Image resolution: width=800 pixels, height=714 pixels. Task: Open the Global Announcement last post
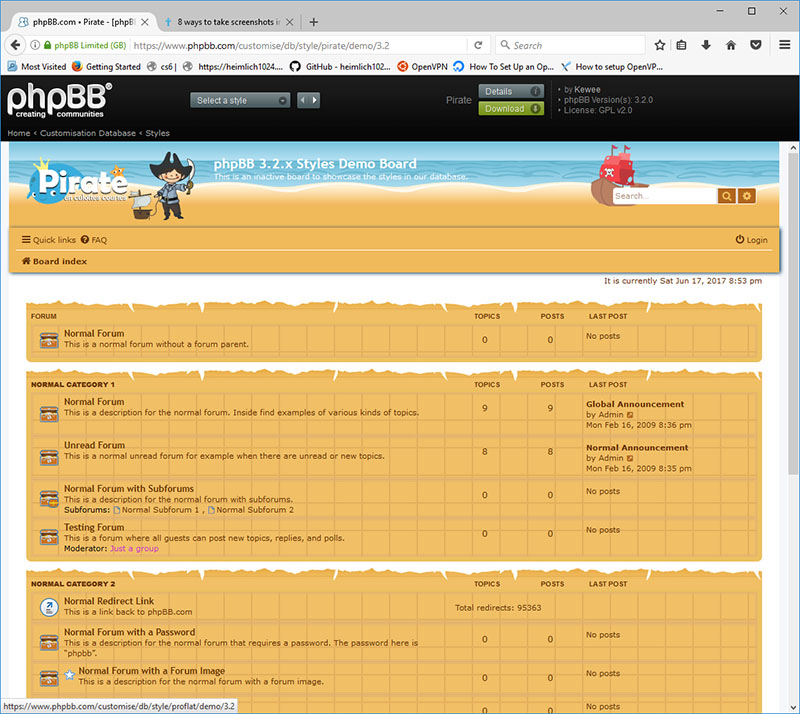click(x=635, y=404)
